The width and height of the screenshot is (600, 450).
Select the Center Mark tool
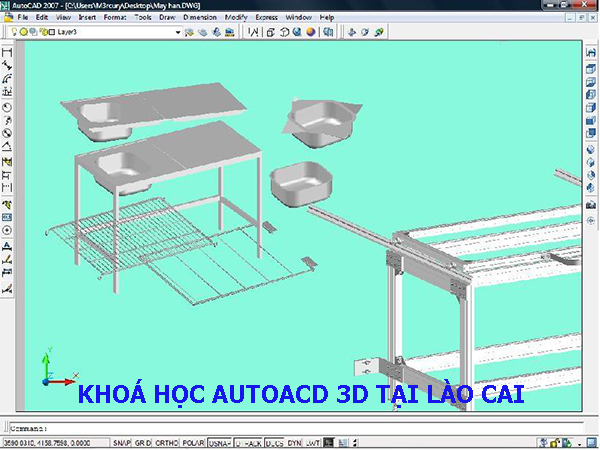coord(7,230)
